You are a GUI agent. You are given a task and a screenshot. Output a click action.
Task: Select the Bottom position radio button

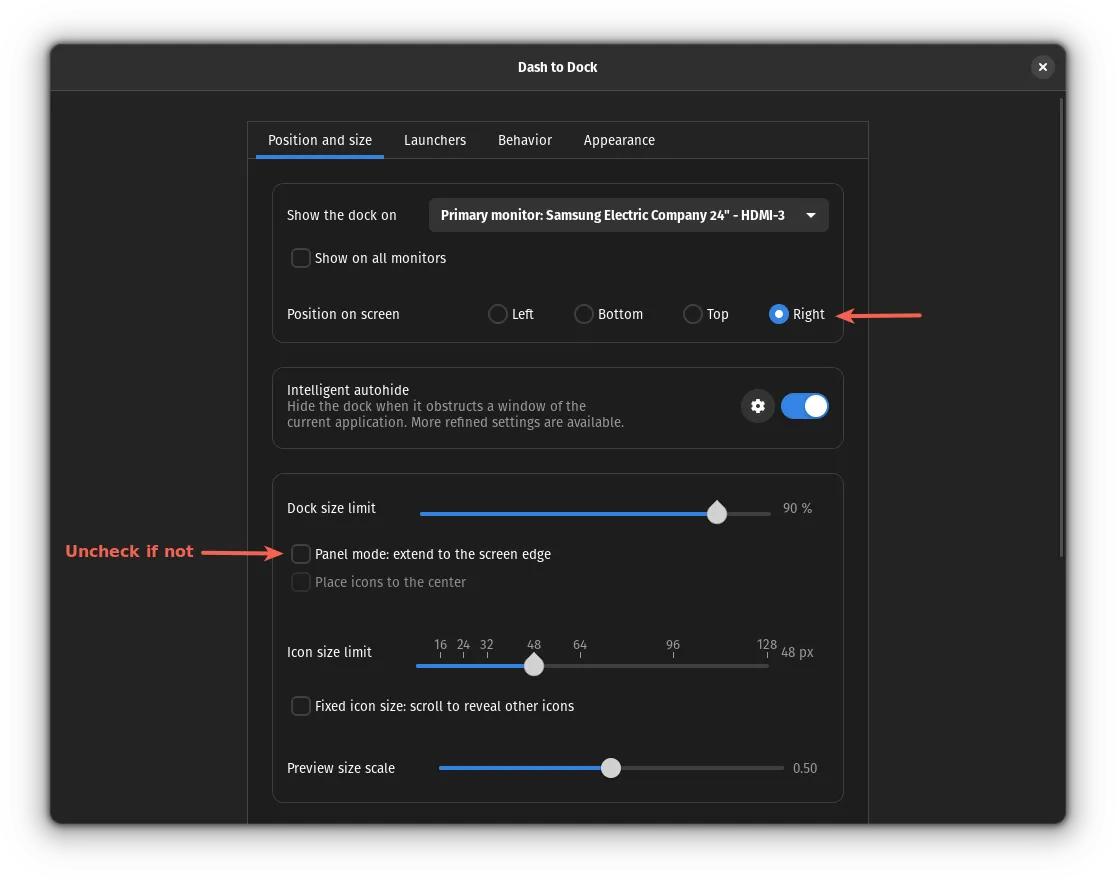coord(584,314)
